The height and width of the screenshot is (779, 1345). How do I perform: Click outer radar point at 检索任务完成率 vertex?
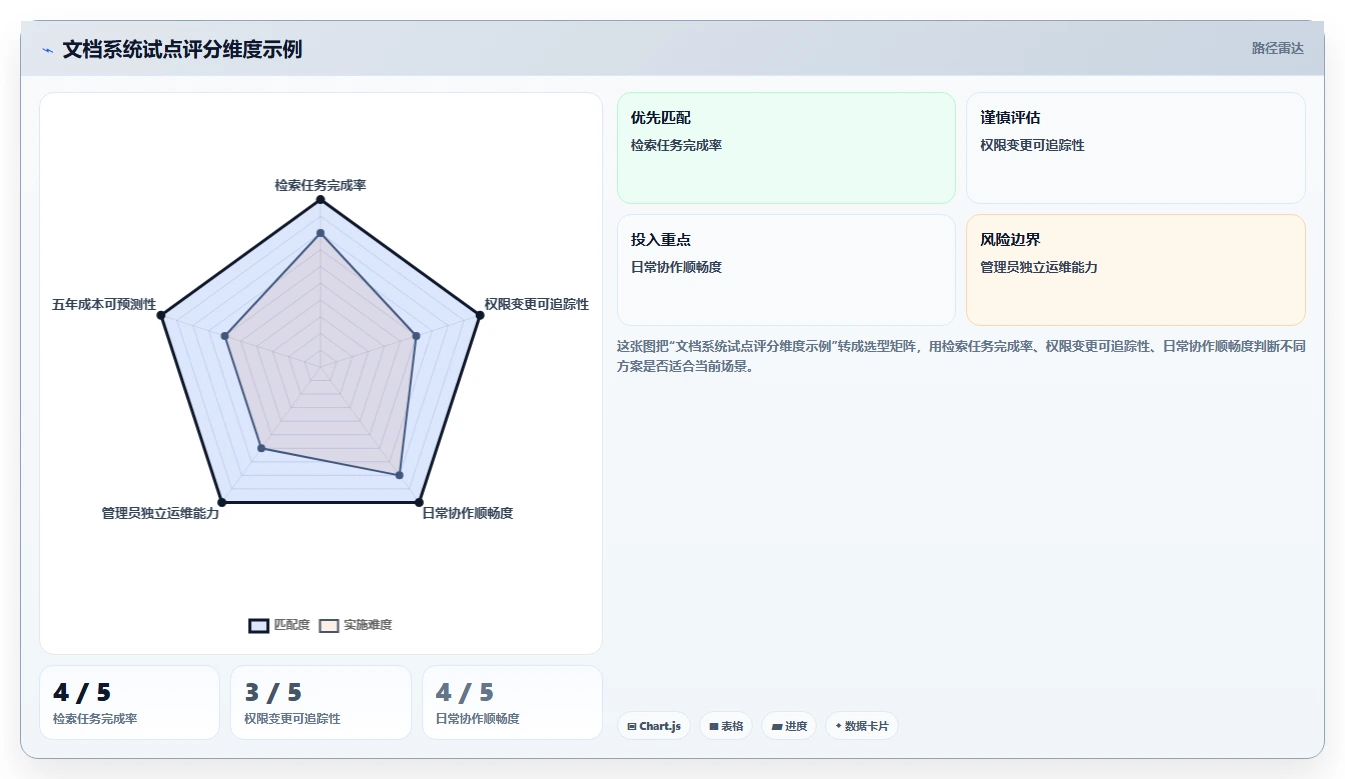320,200
